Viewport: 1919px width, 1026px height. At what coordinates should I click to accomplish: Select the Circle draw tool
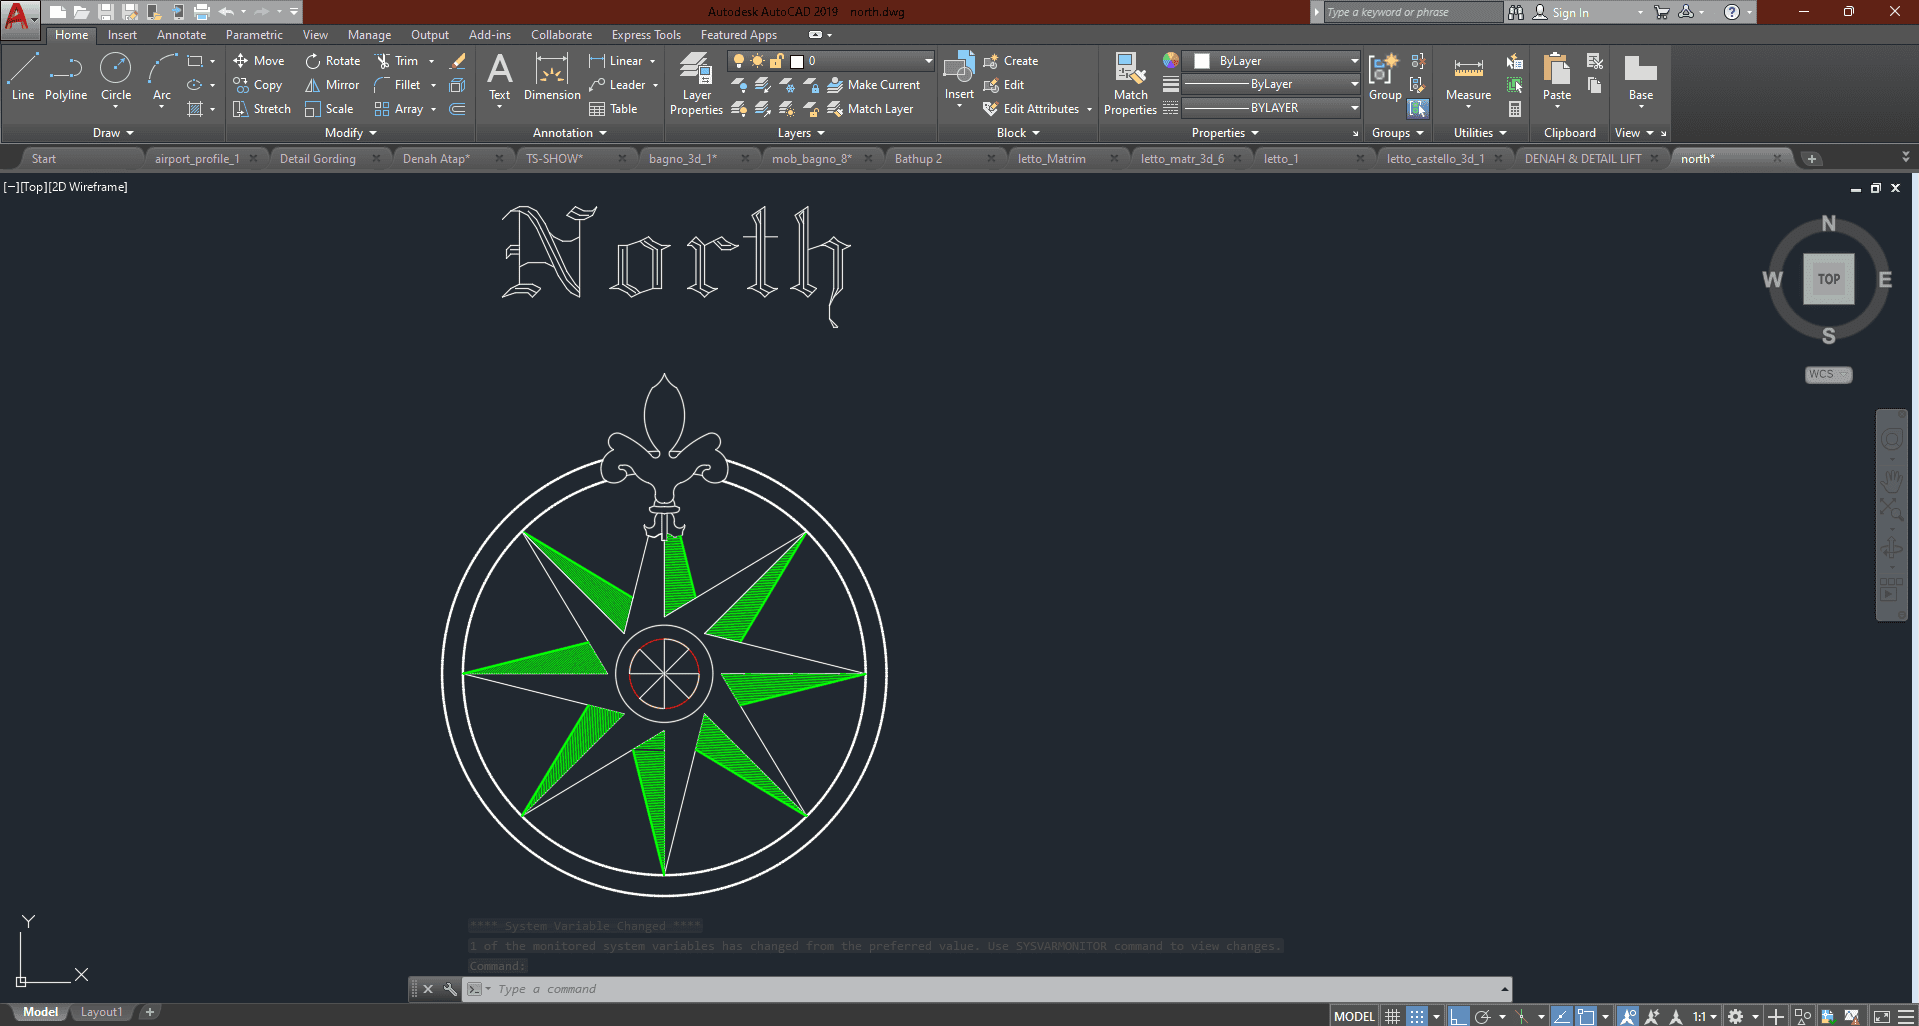point(116,77)
